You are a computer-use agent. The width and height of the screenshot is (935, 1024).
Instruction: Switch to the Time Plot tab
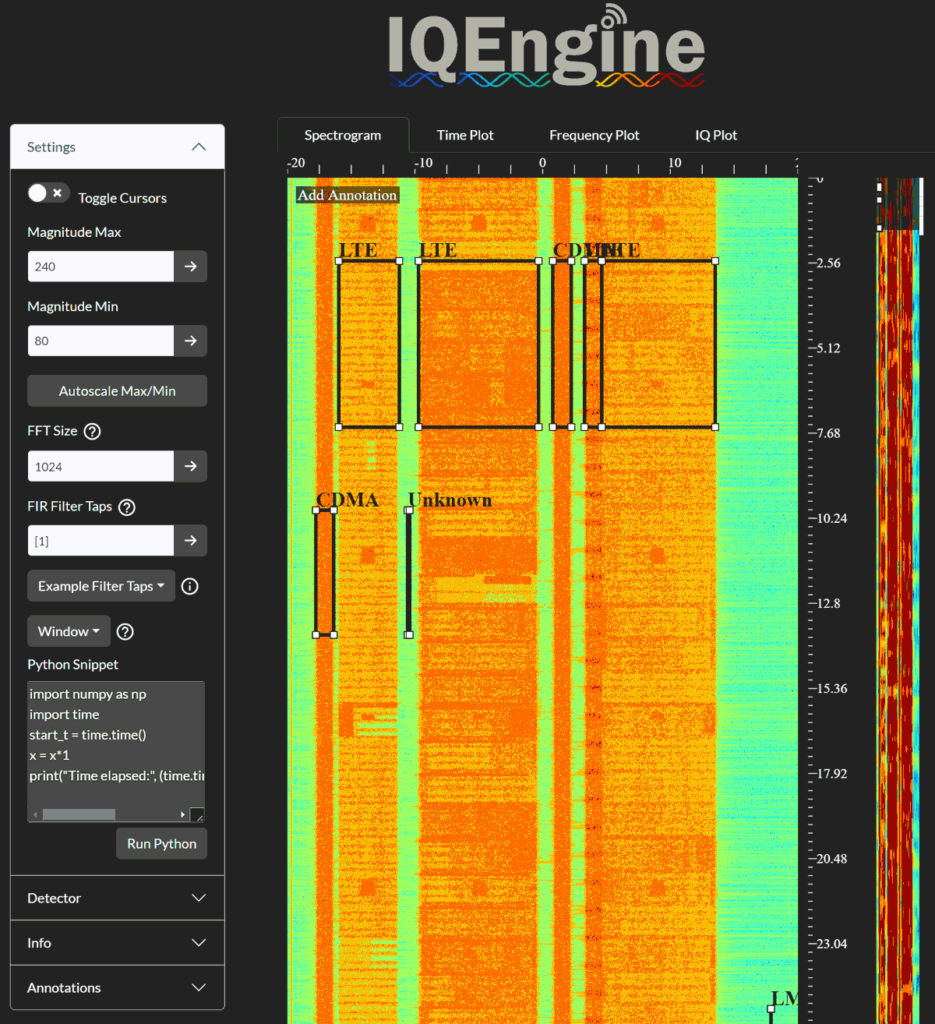coord(465,135)
